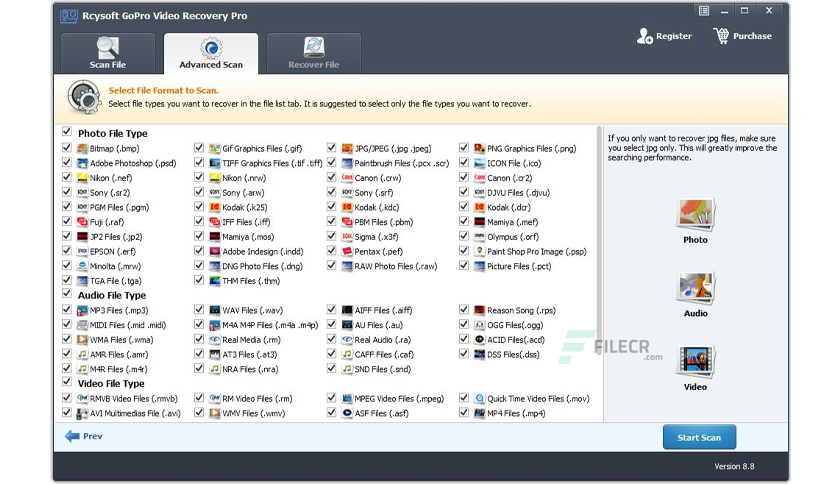Click the Canon (.cr2) icon
836x484 pixels.
click(479, 178)
